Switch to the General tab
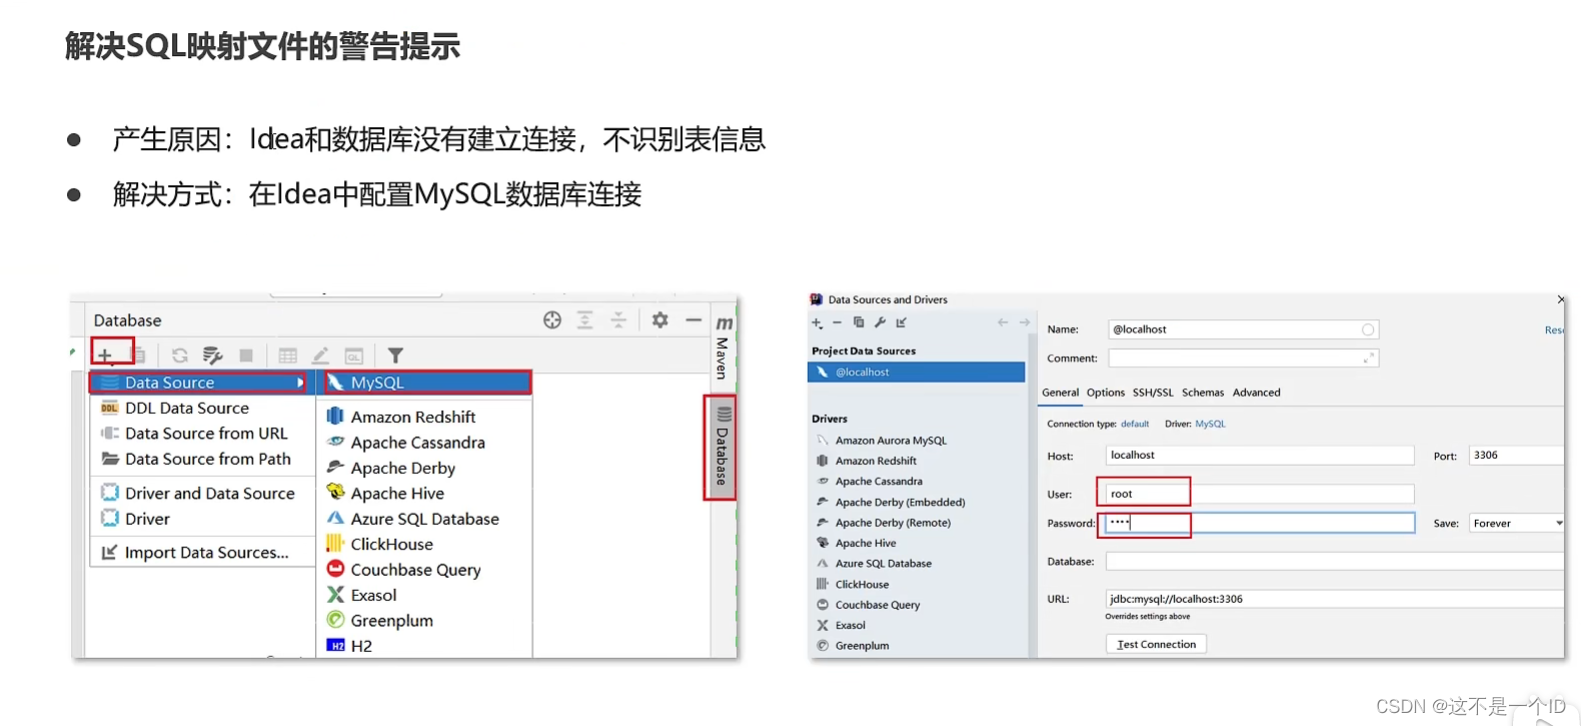The height and width of the screenshot is (726, 1581). [x=1060, y=393]
